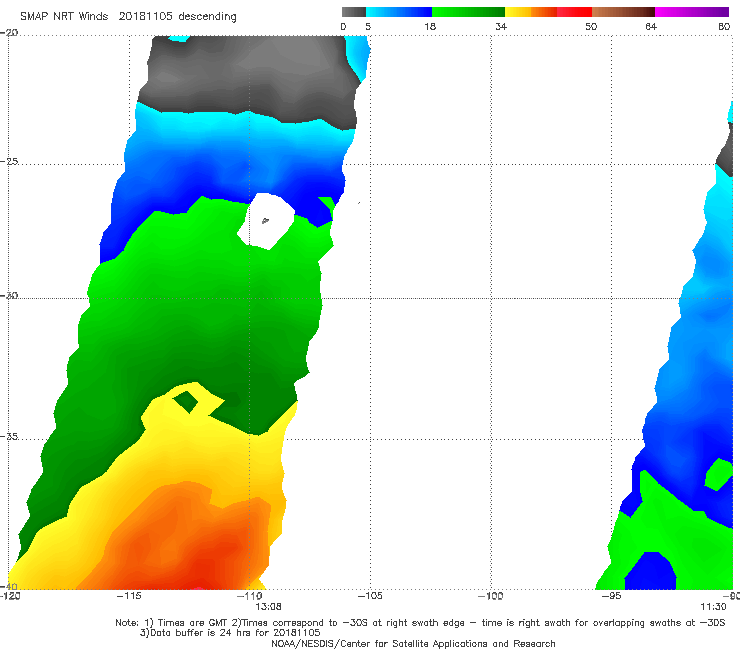Click the color bar label 50

(x=591, y=26)
